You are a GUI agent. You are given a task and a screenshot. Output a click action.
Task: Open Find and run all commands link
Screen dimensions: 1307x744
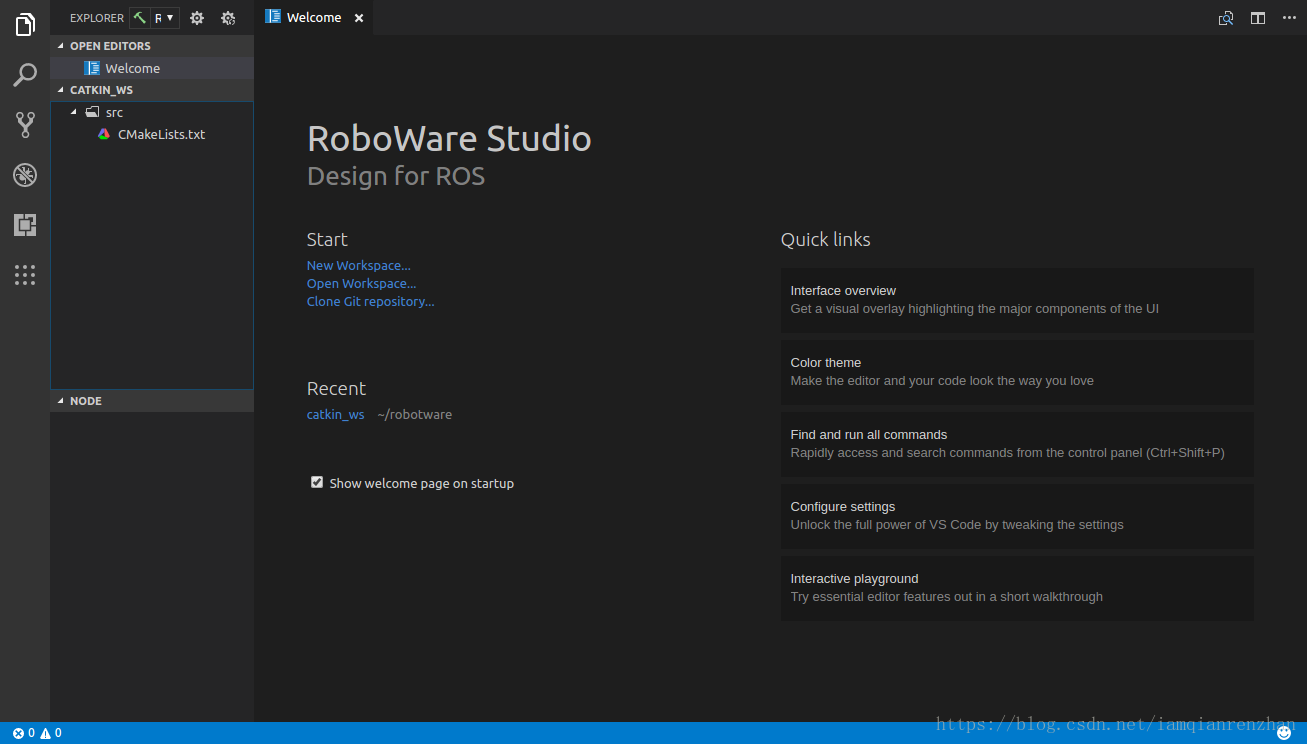1017,444
